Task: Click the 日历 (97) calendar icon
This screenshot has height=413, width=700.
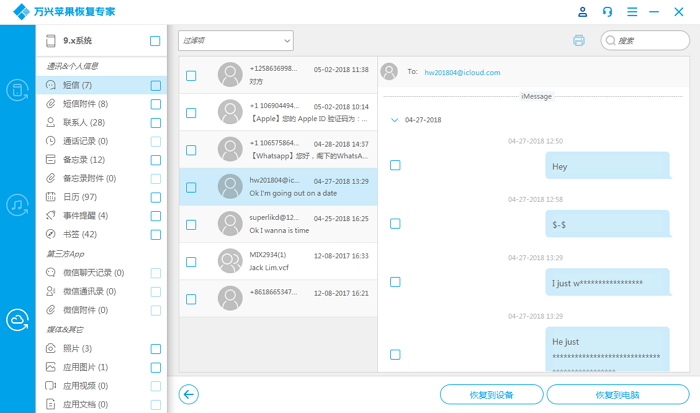Action: coord(51,197)
